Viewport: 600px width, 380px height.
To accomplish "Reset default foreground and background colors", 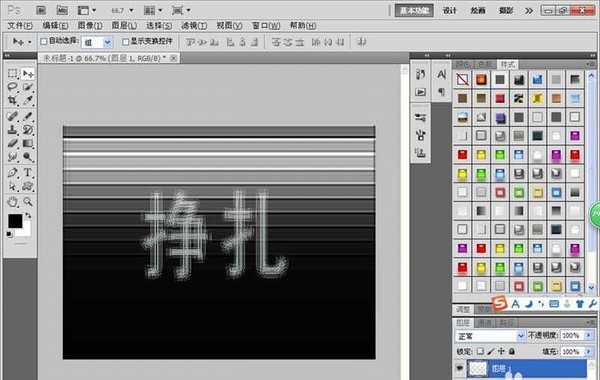I will 10,234.
